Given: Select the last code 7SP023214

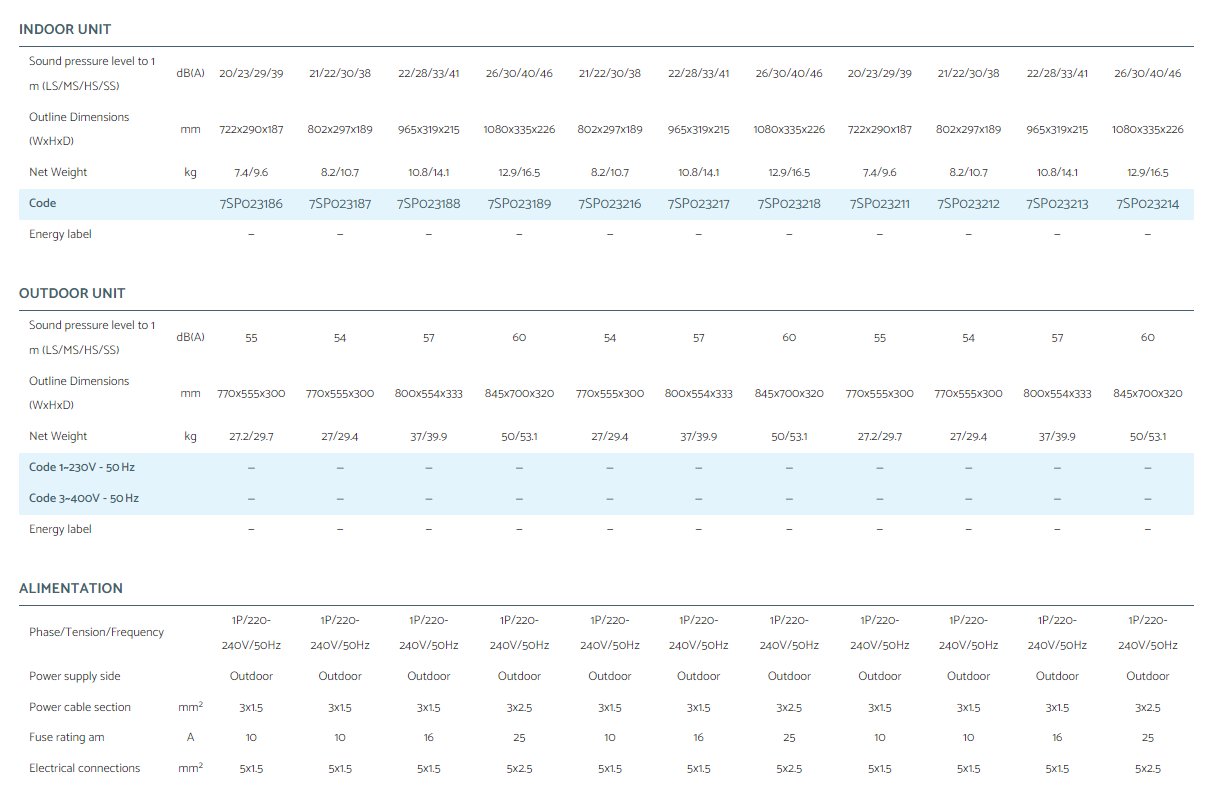Looking at the screenshot, I should click(1147, 204).
